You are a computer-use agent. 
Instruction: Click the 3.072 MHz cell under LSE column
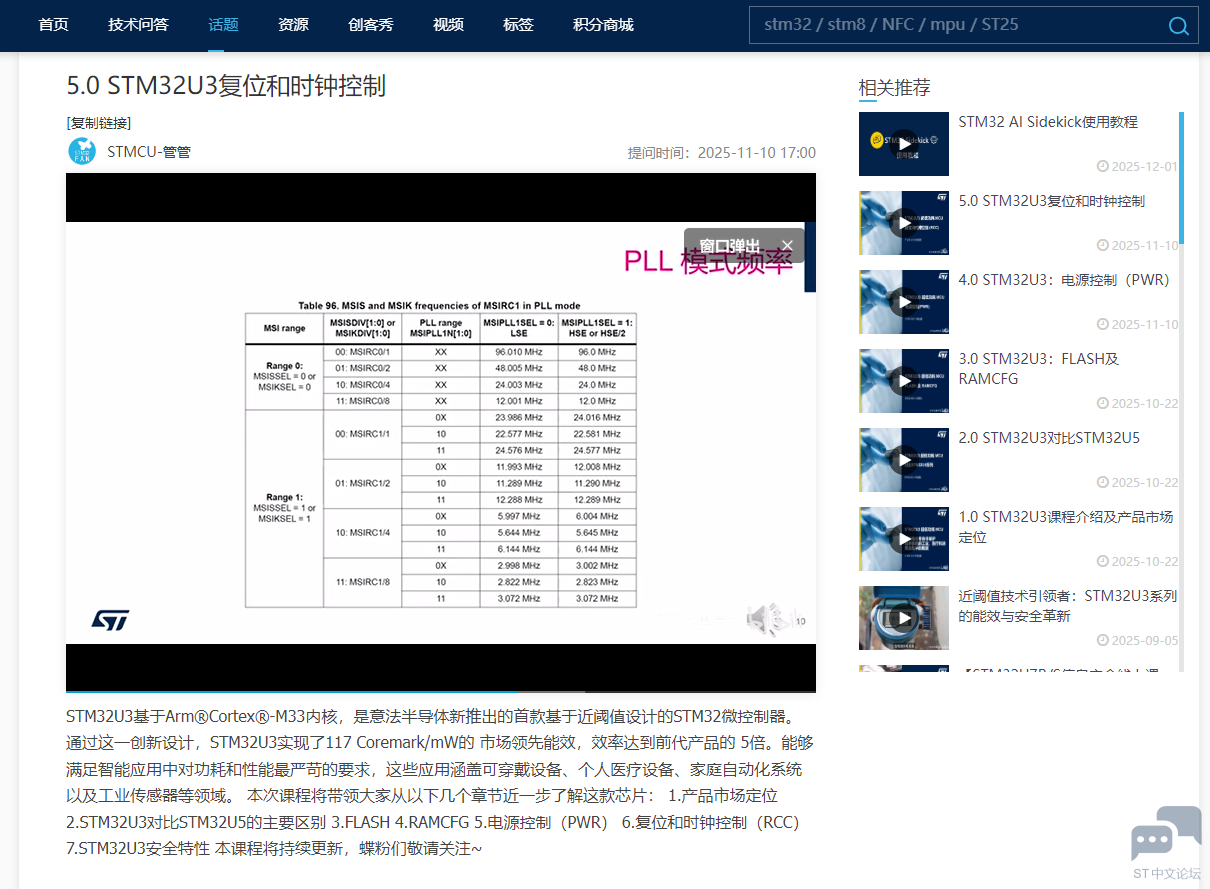point(518,598)
